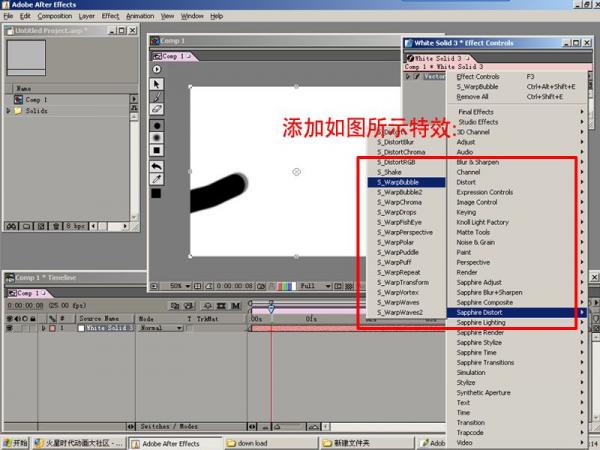
Task: Click current time 0:00:00:08 in viewer
Action: click(234, 286)
